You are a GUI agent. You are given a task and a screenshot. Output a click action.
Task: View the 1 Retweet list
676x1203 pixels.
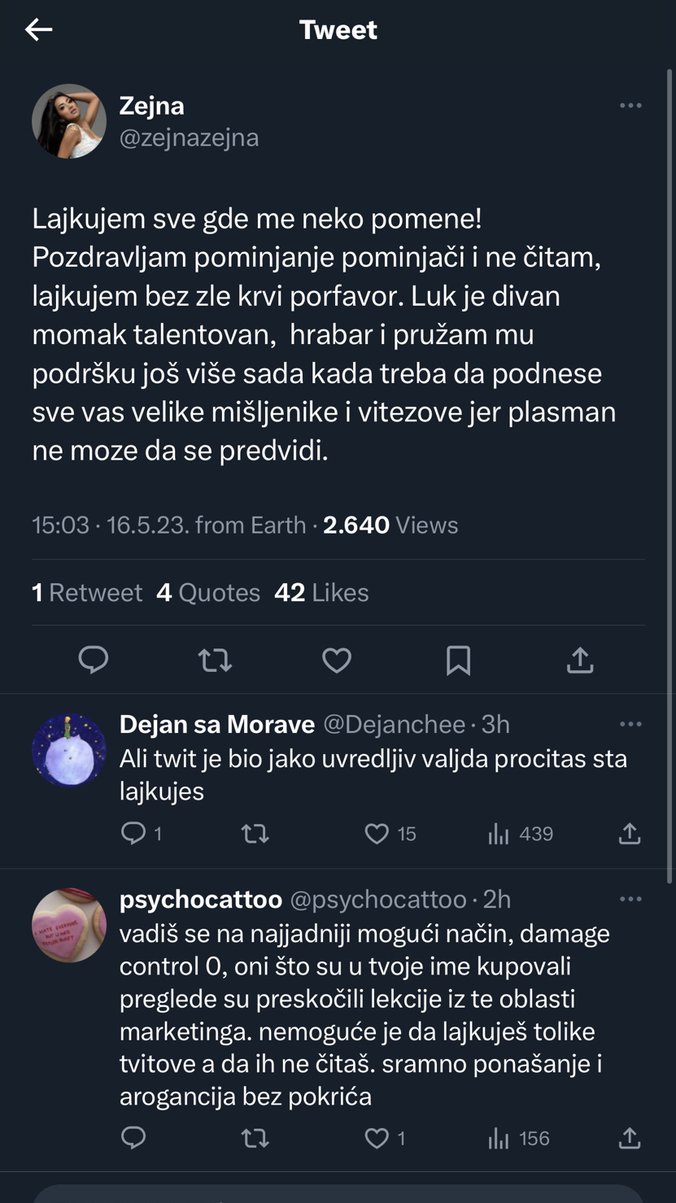click(87, 593)
